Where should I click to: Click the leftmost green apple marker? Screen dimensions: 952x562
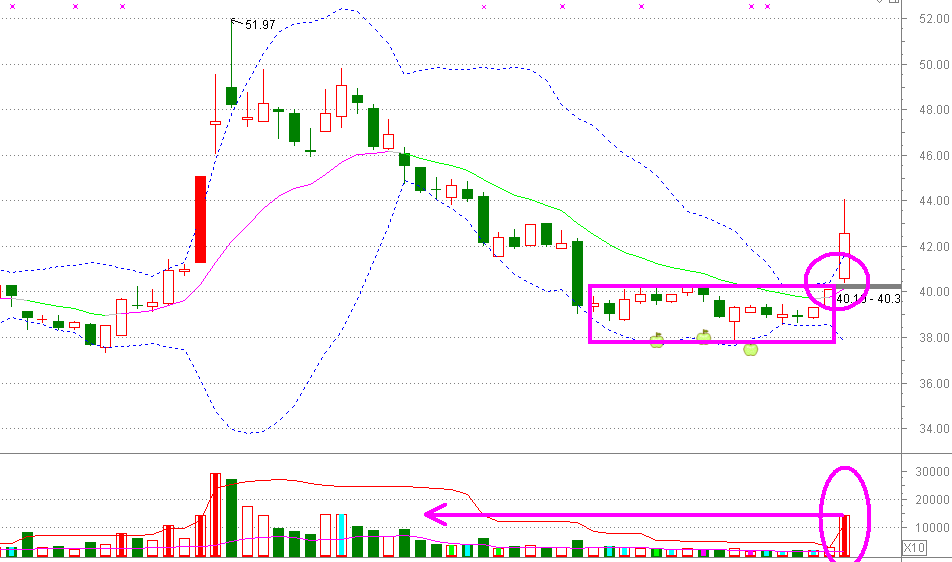coord(657,340)
